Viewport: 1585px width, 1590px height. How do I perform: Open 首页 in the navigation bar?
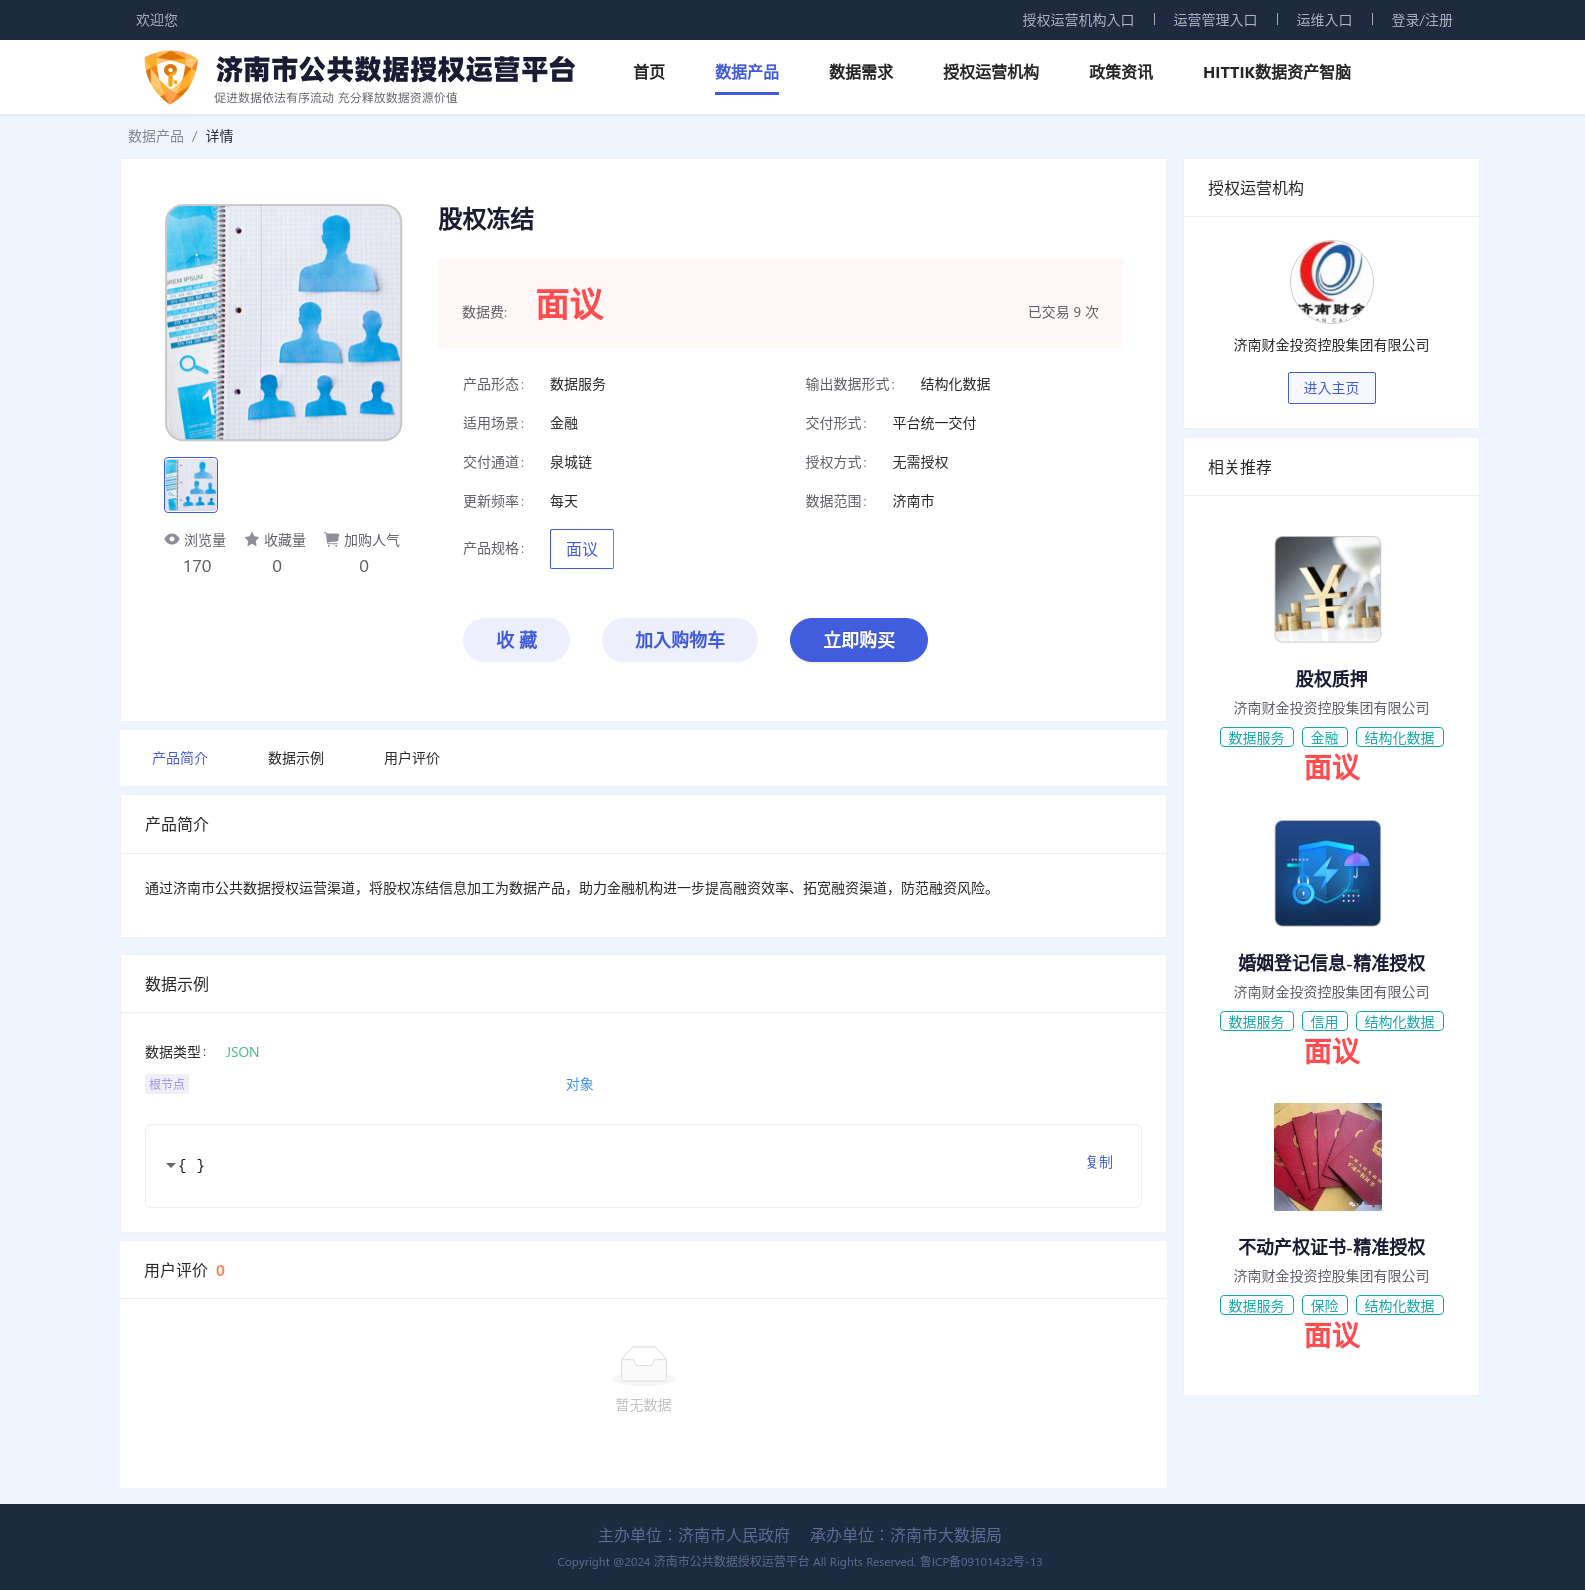[649, 72]
